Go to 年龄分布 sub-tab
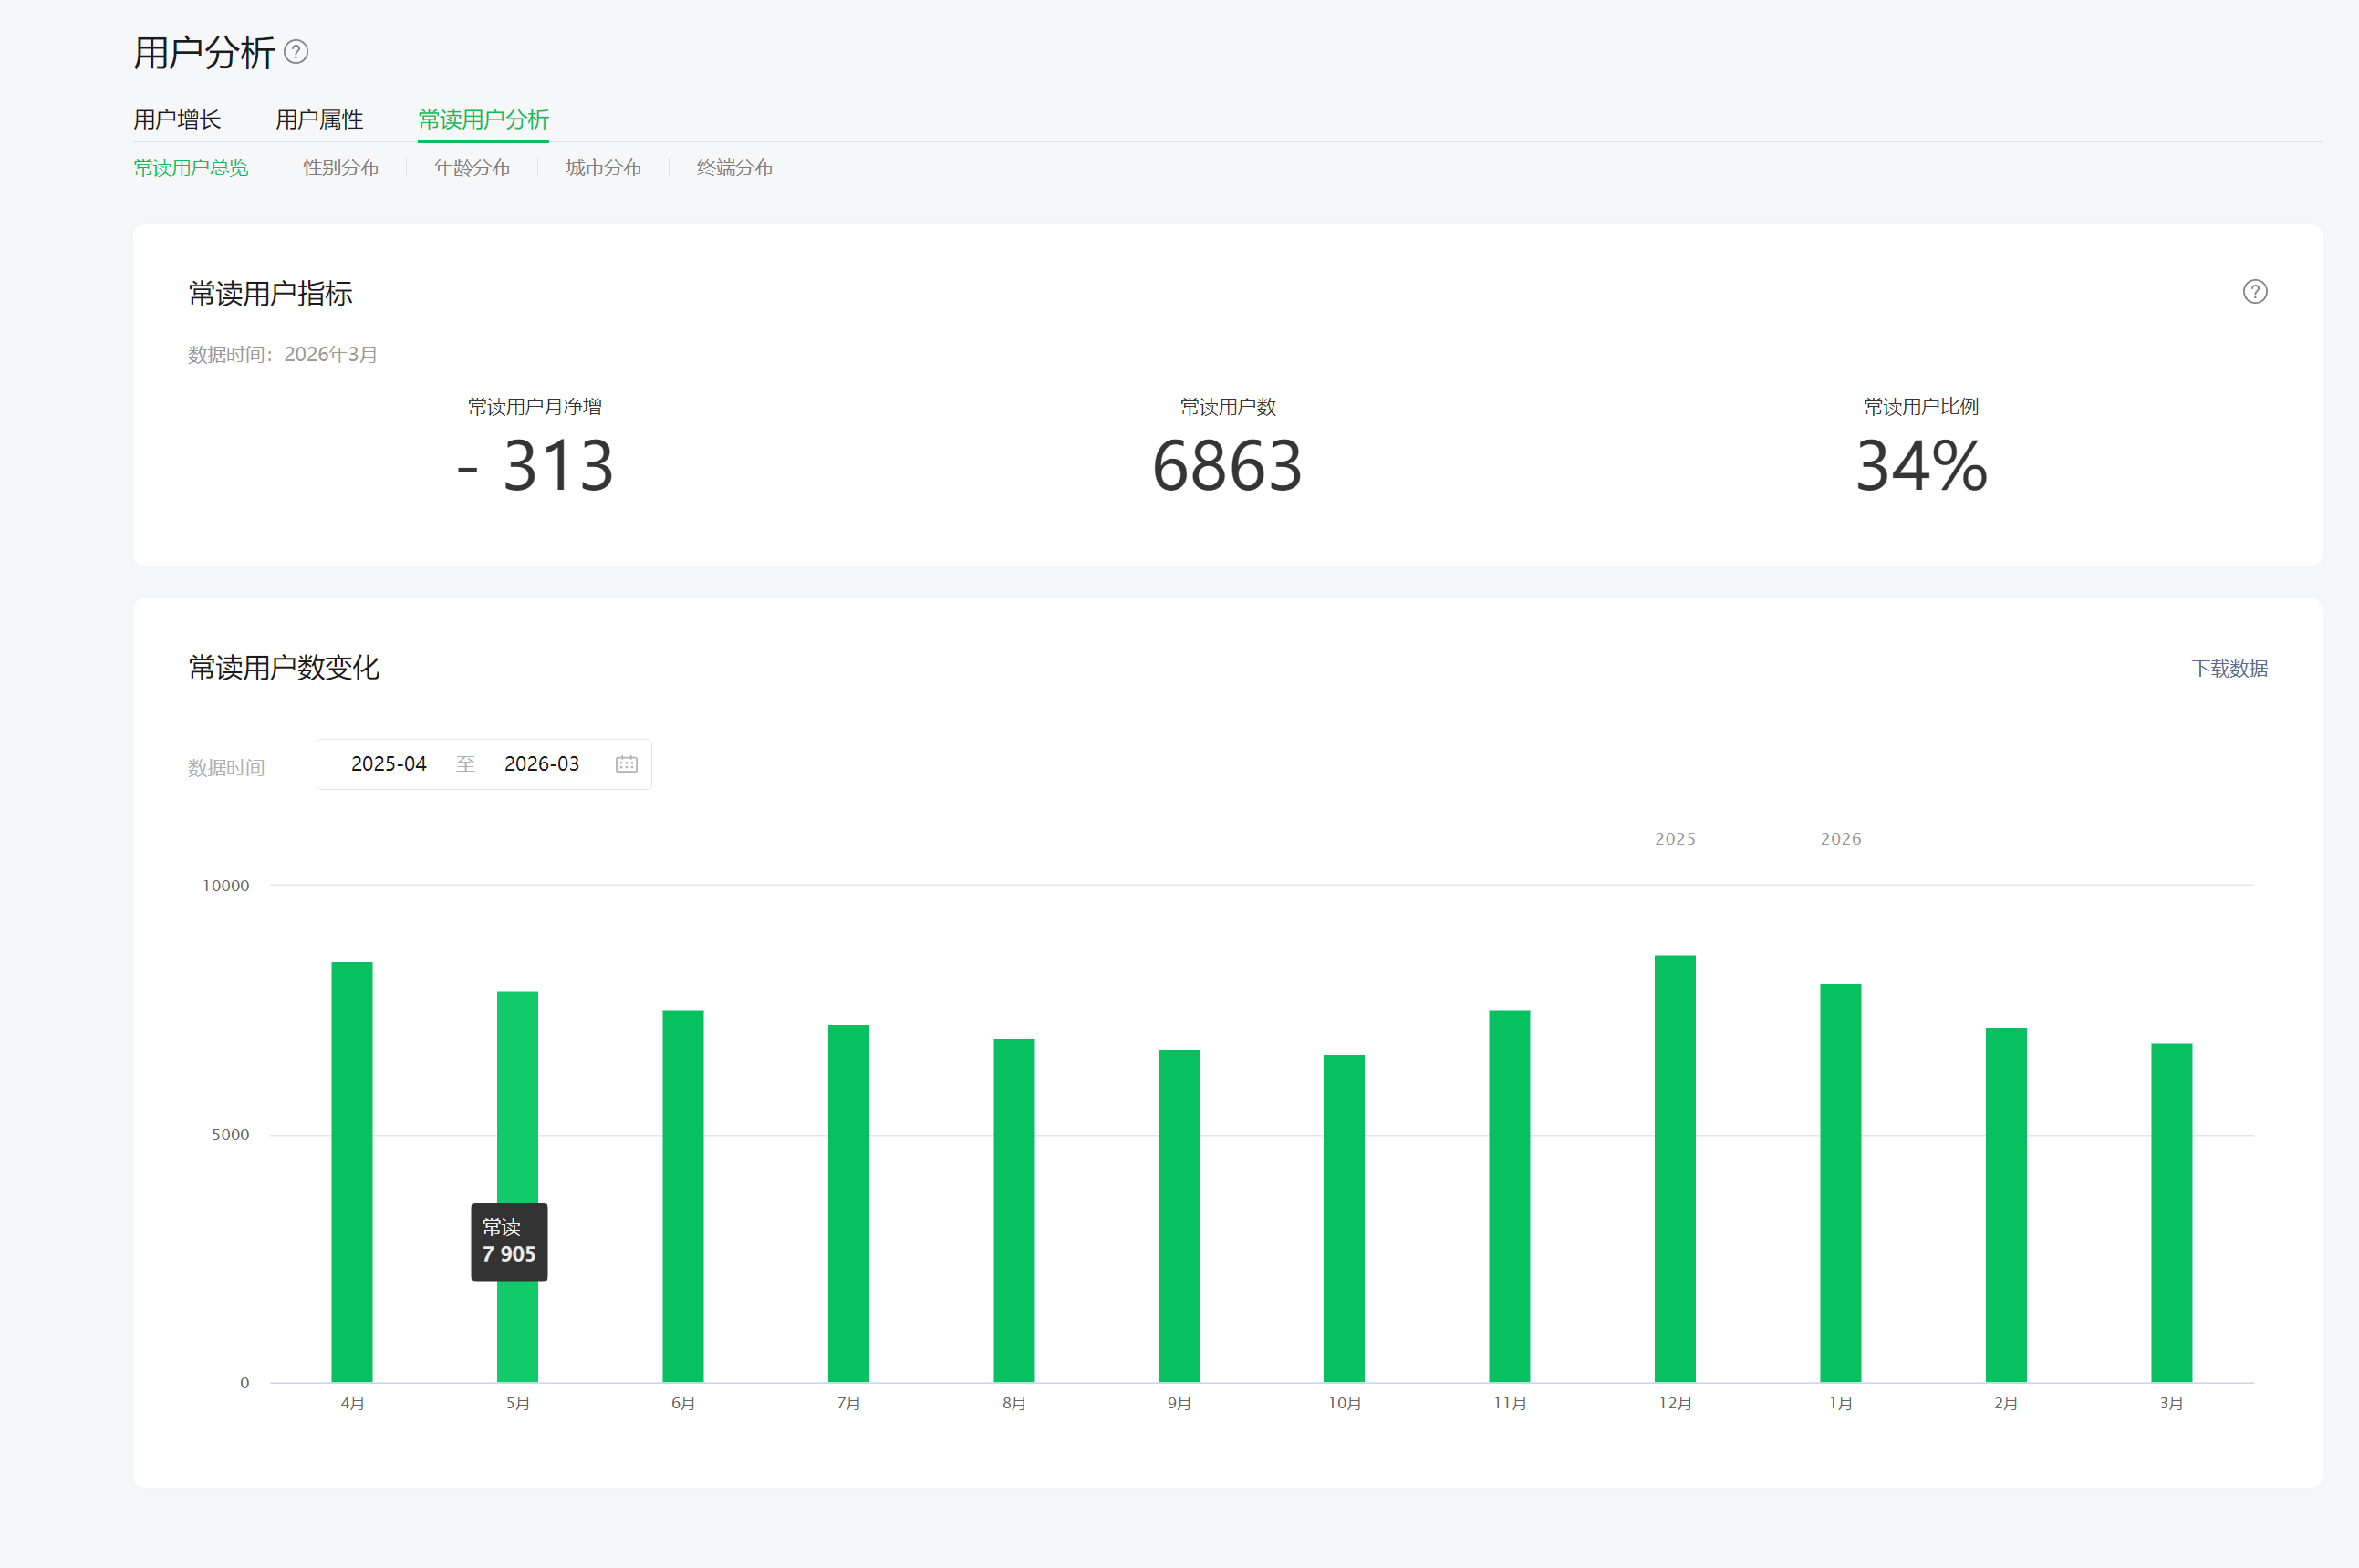 [x=472, y=168]
